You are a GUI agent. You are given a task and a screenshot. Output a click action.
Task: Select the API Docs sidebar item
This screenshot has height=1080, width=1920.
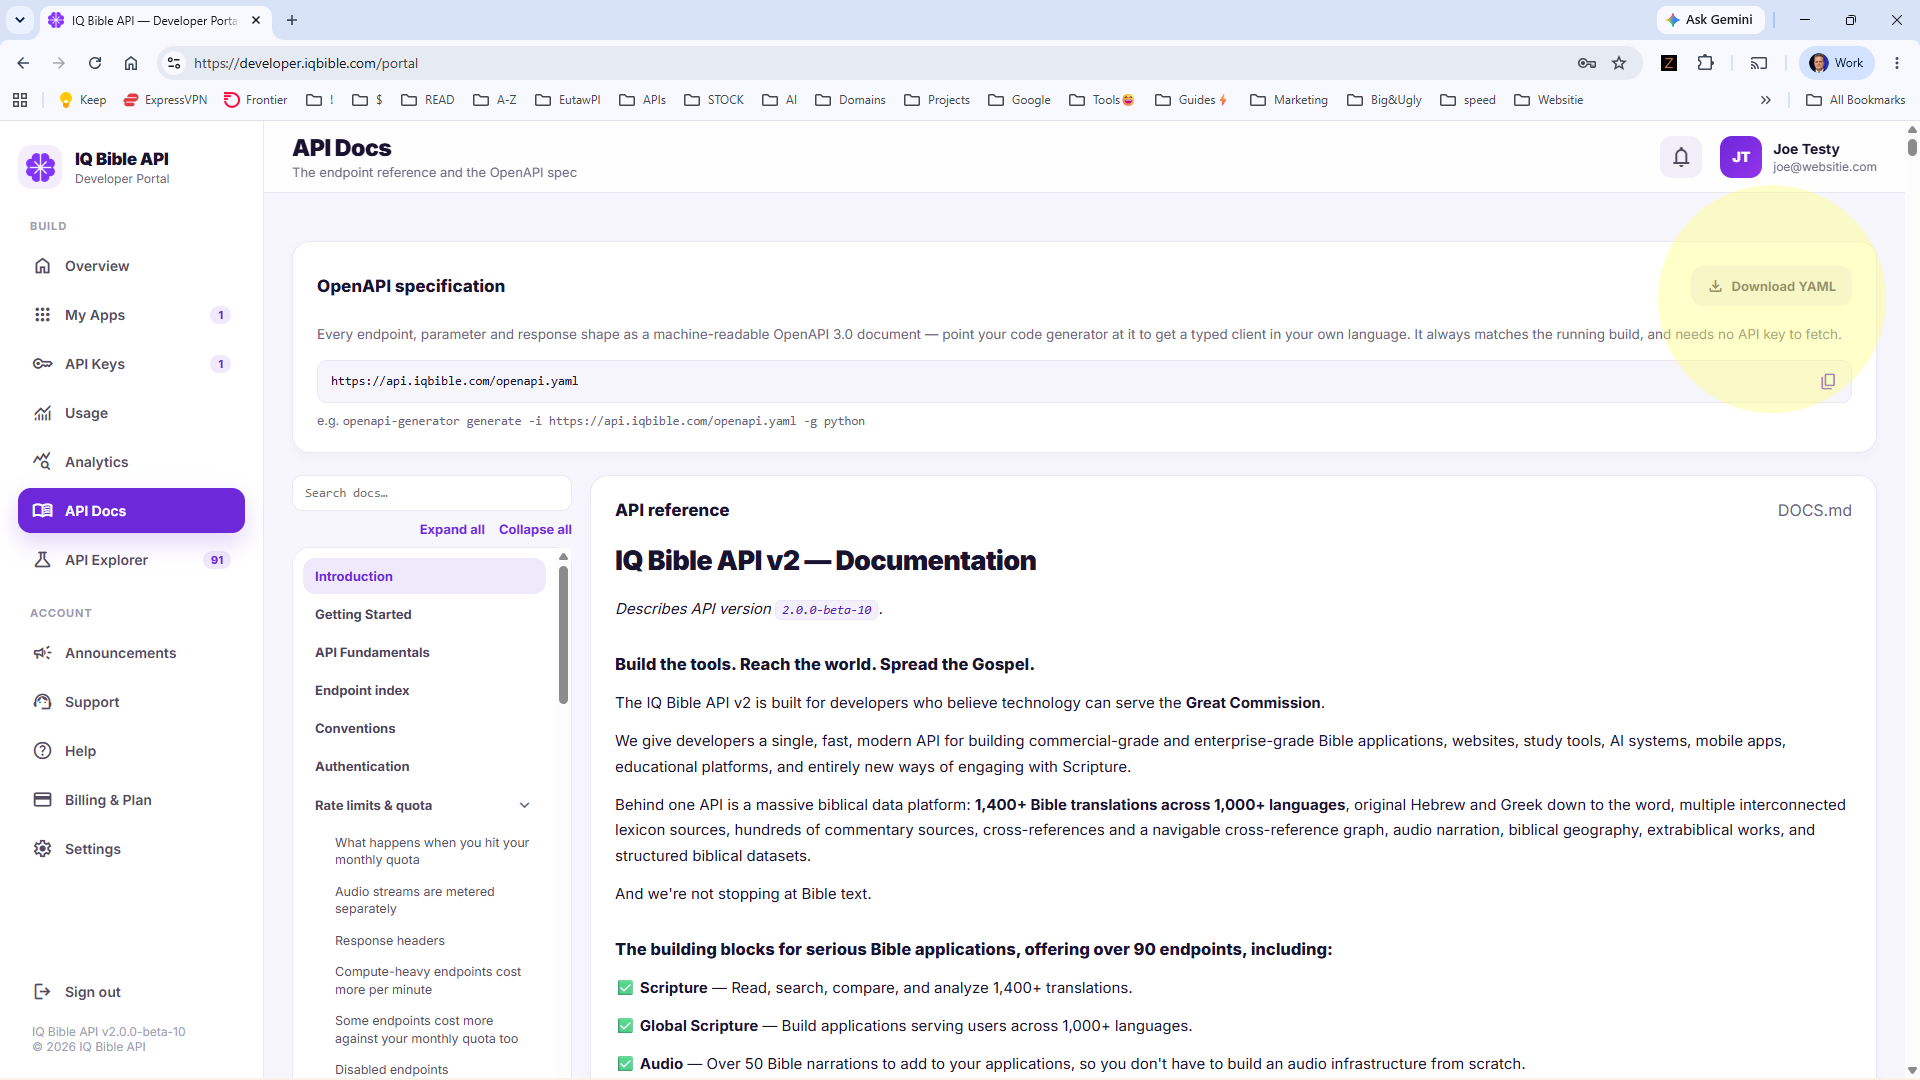coord(131,511)
